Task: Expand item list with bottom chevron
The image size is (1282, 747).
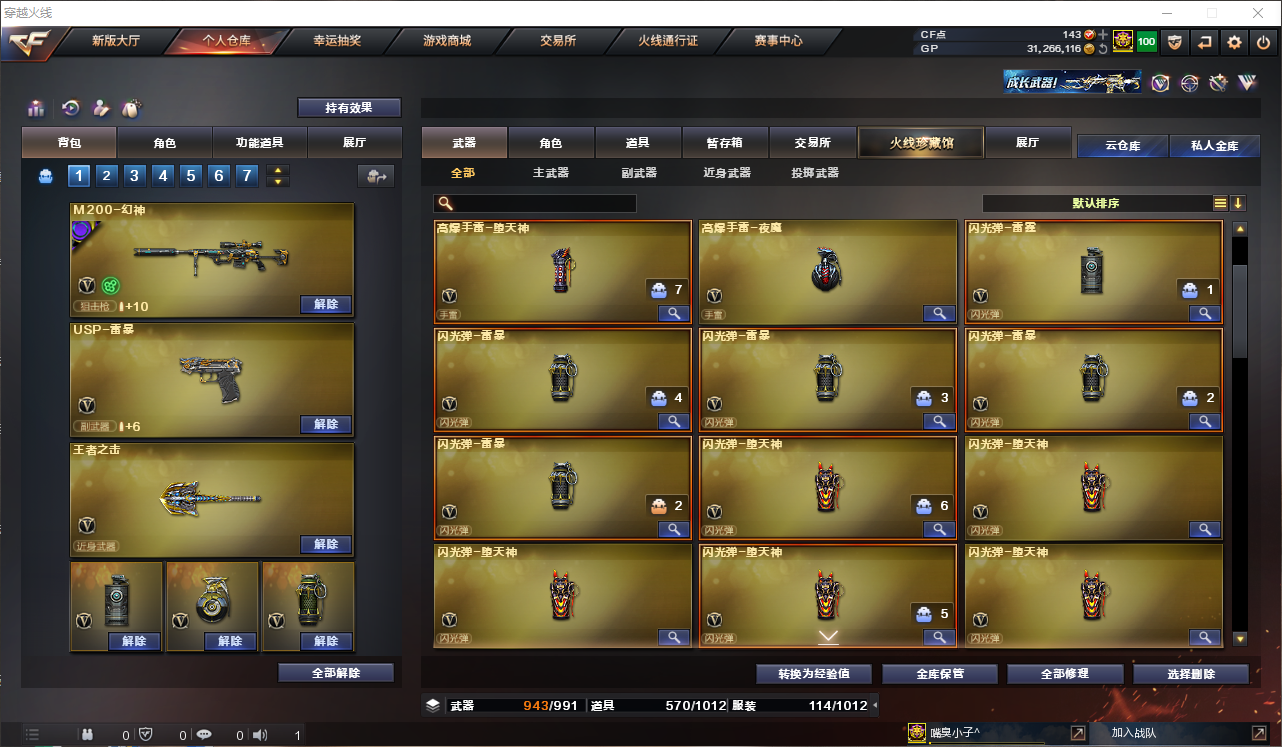Action: [828, 636]
